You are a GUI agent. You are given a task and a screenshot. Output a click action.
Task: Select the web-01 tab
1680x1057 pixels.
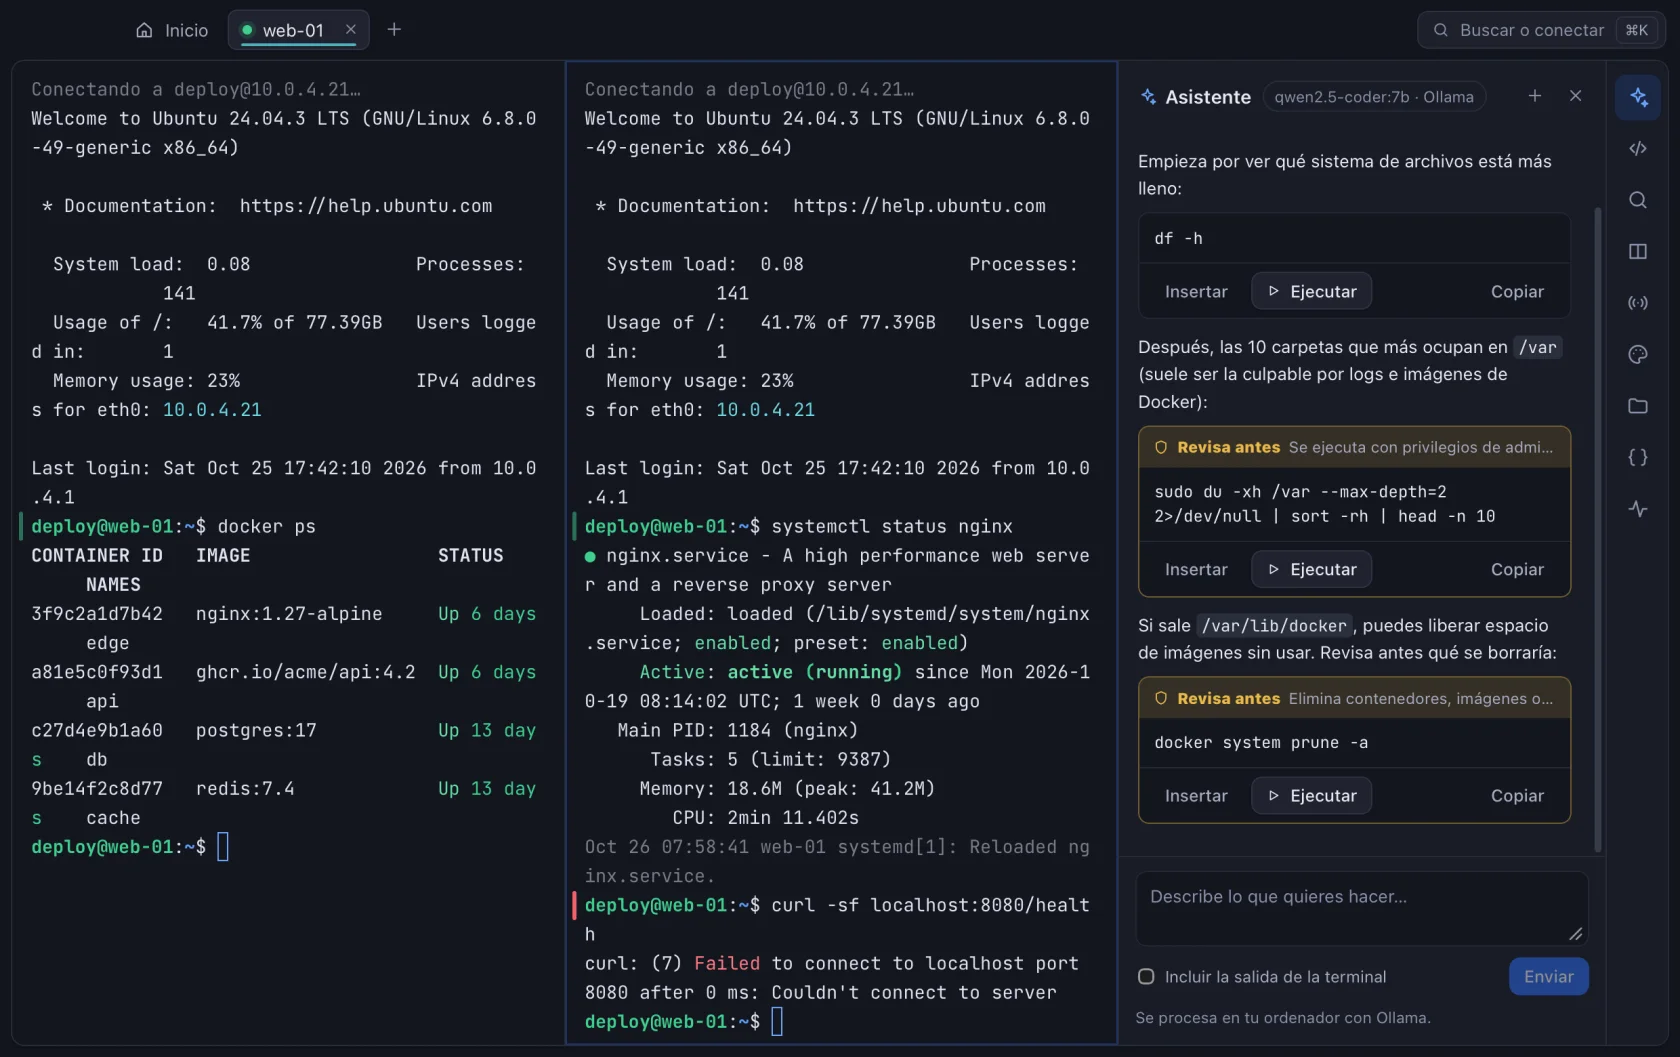point(298,30)
